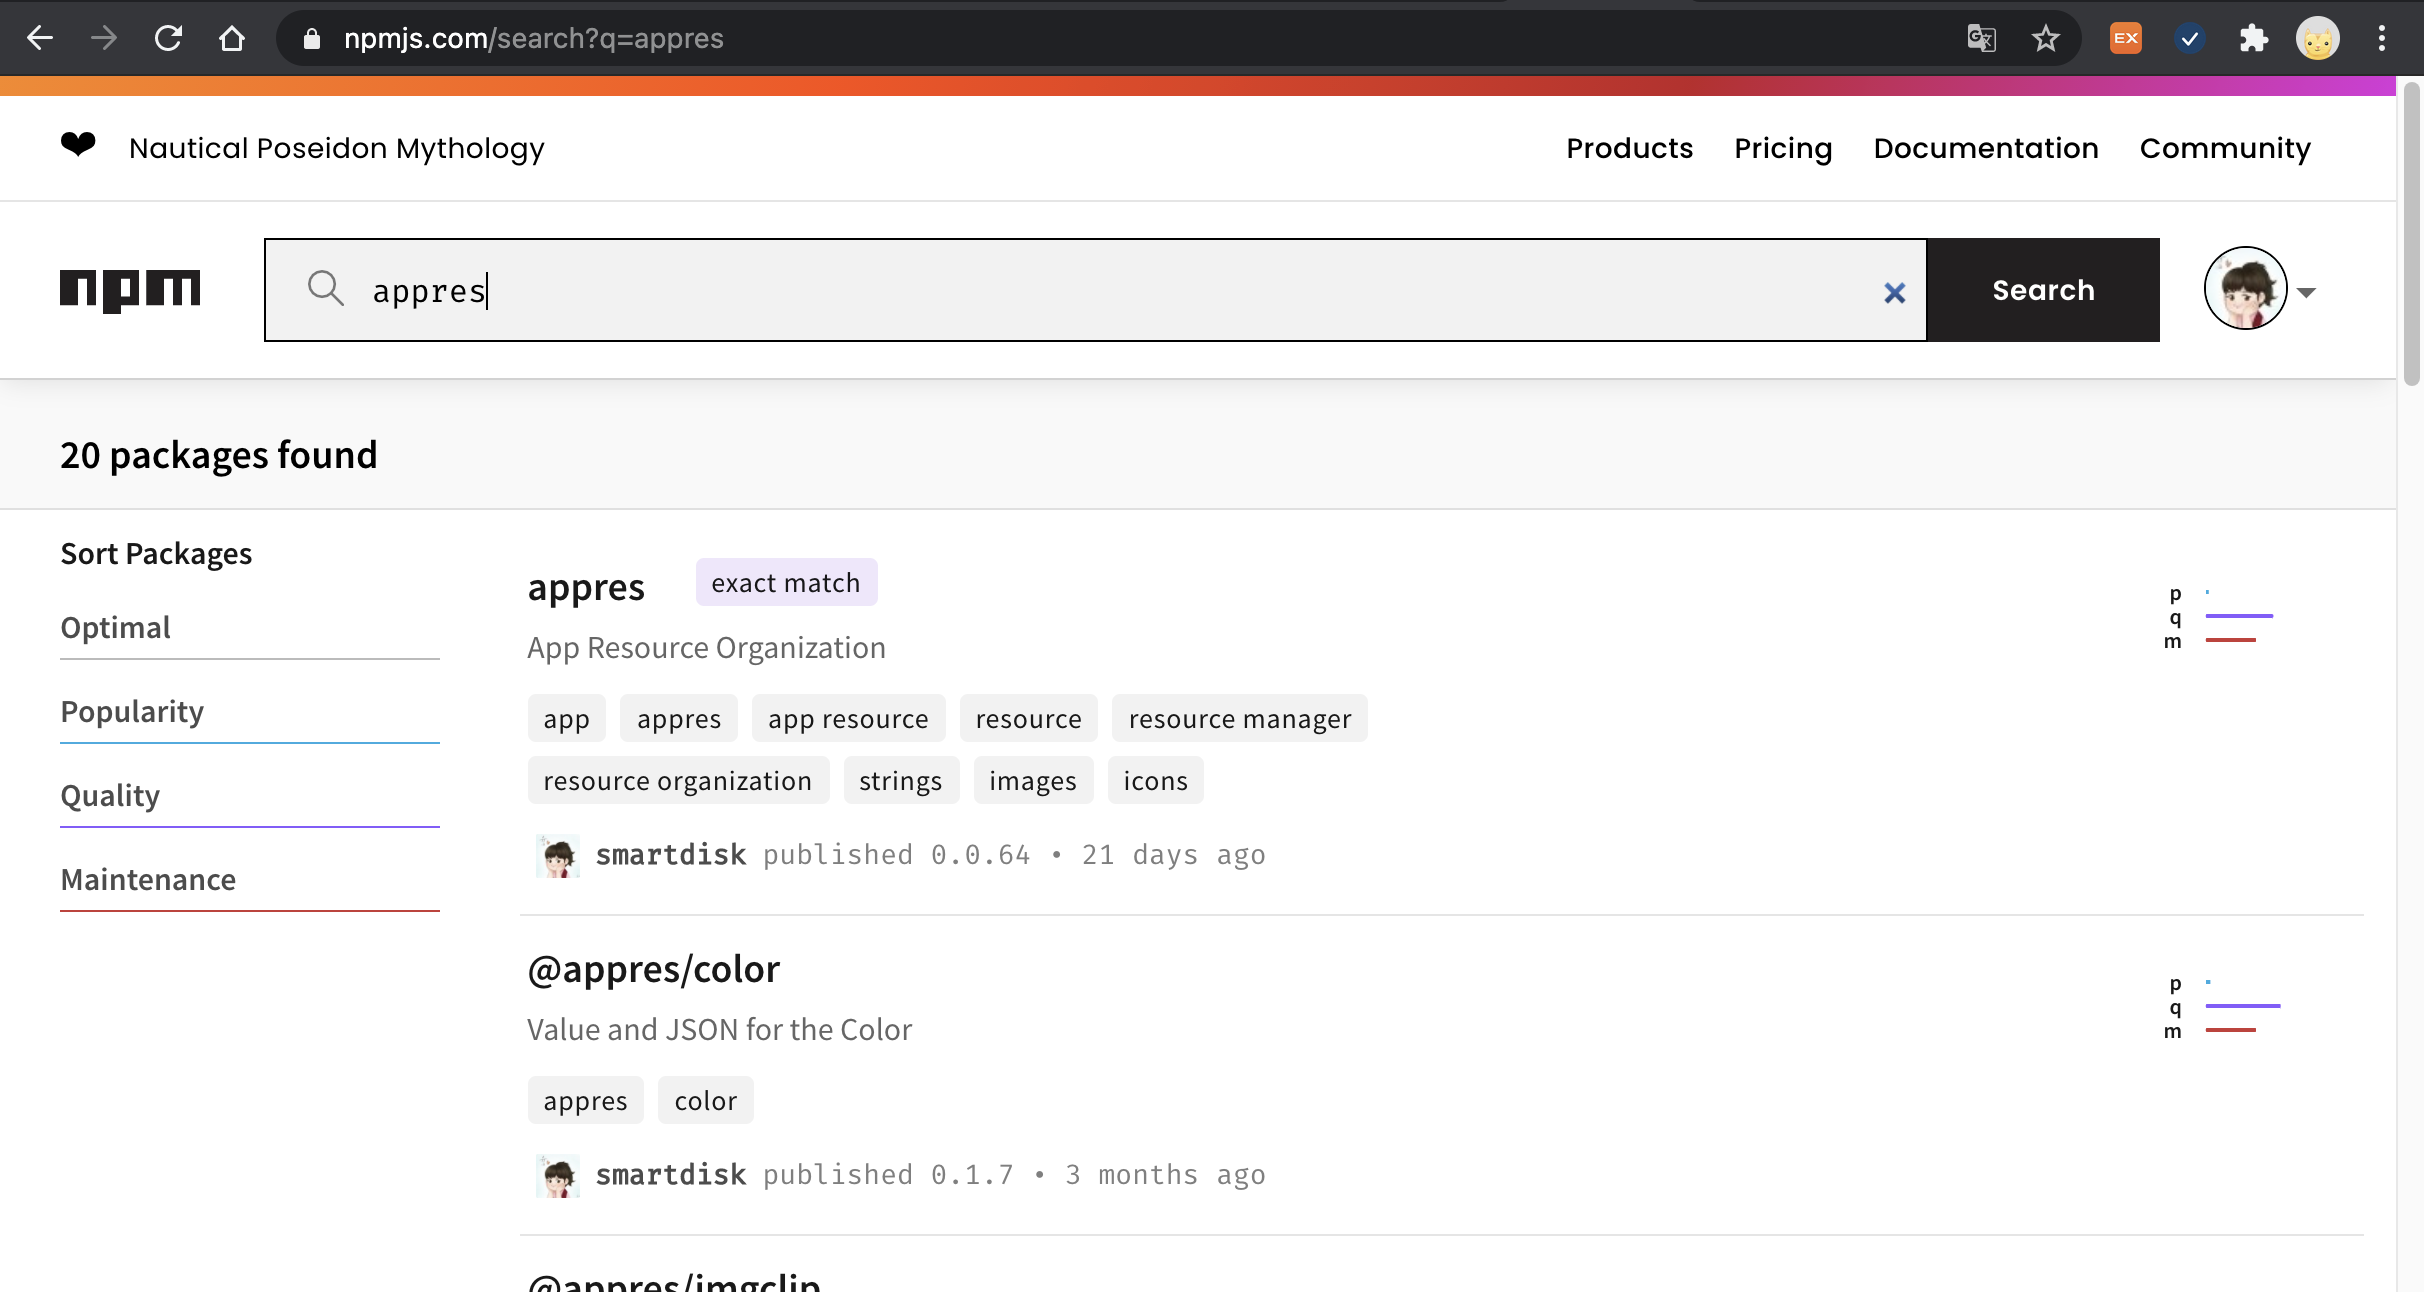
Task: Open Chrome three-dot menu
Action: pyautogui.click(x=2381, y=39)
